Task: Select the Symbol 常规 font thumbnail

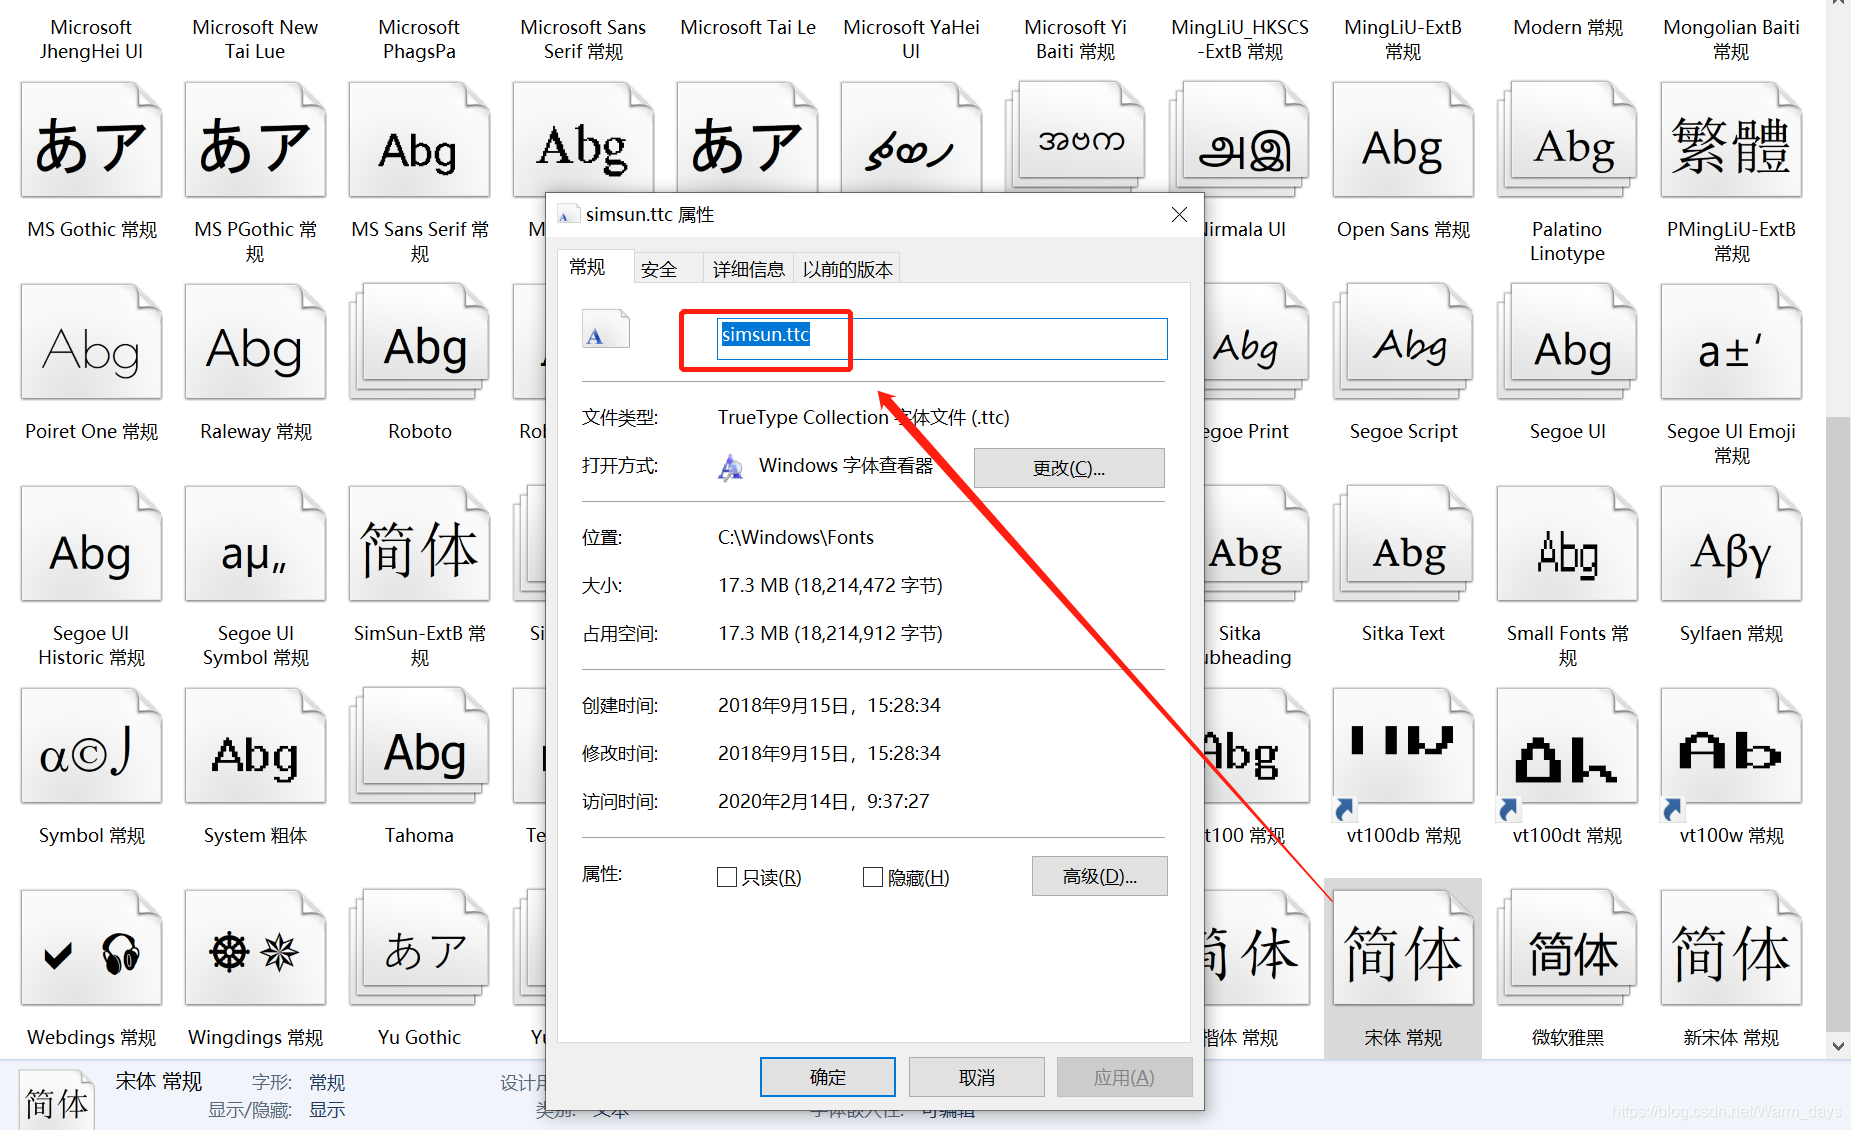Action: tap(91, 746)
